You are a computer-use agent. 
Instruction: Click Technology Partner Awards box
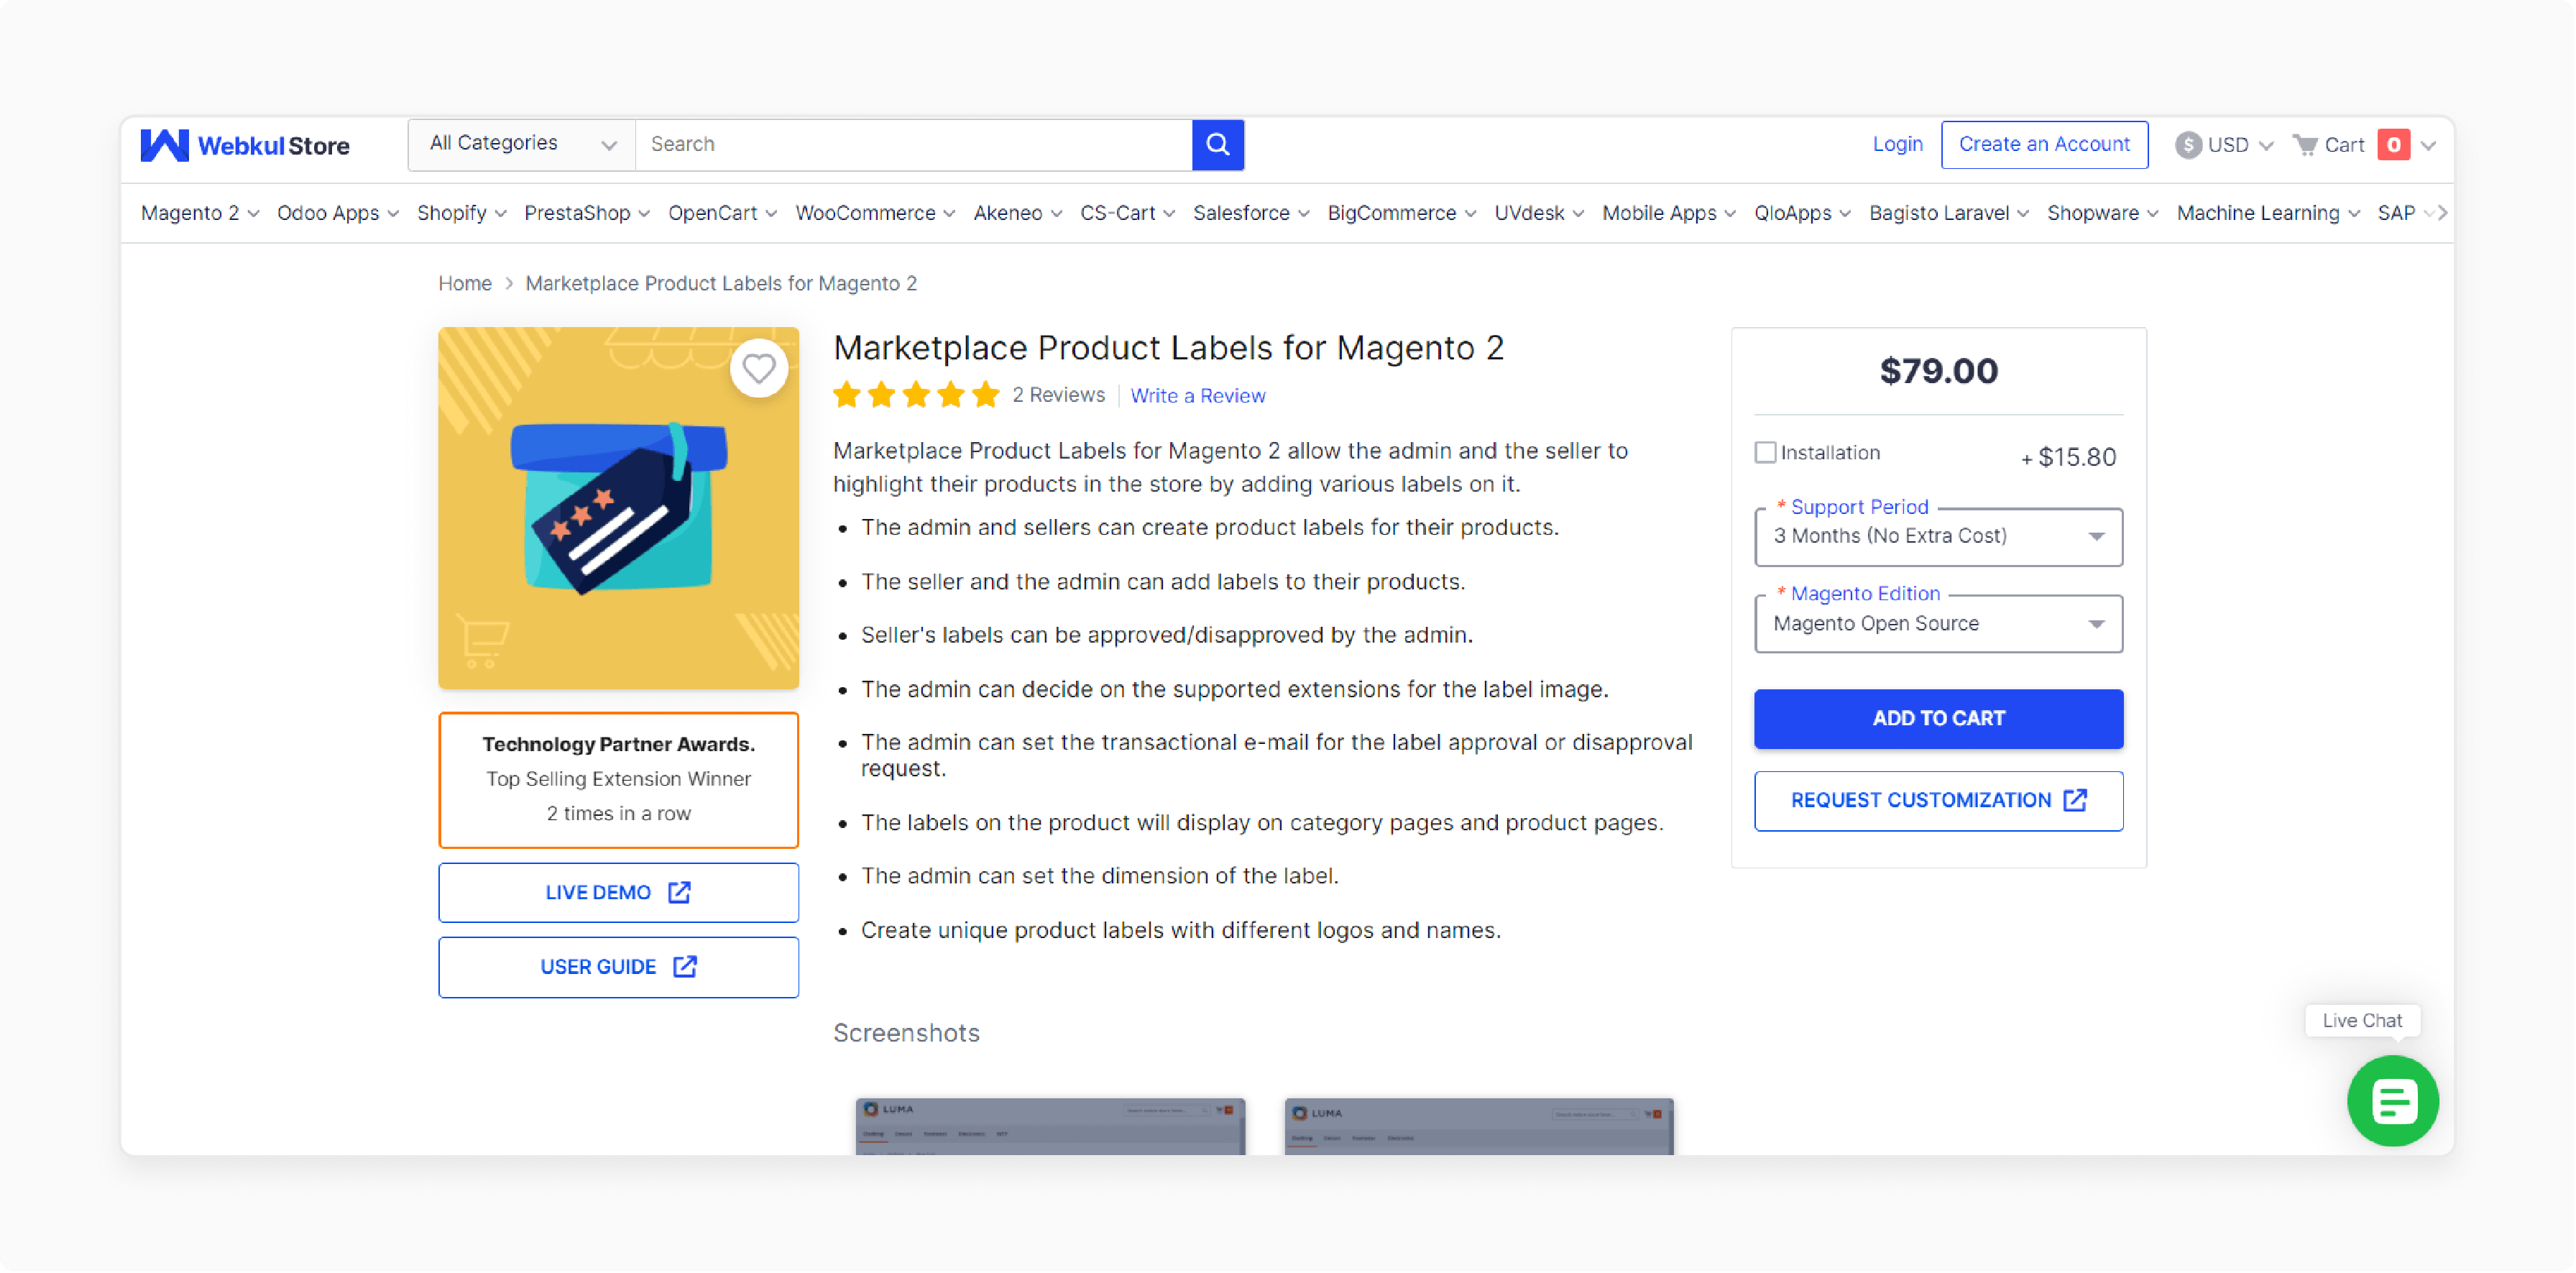point(619,780)
